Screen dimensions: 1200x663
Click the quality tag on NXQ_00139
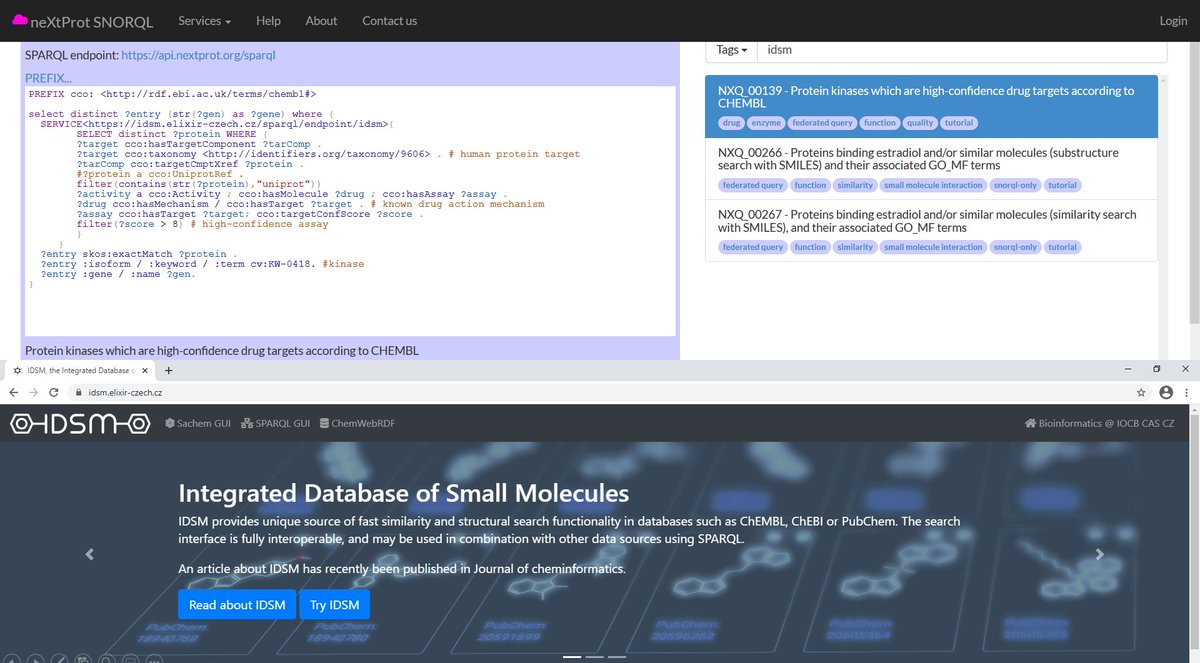click(x=918, y=123)
